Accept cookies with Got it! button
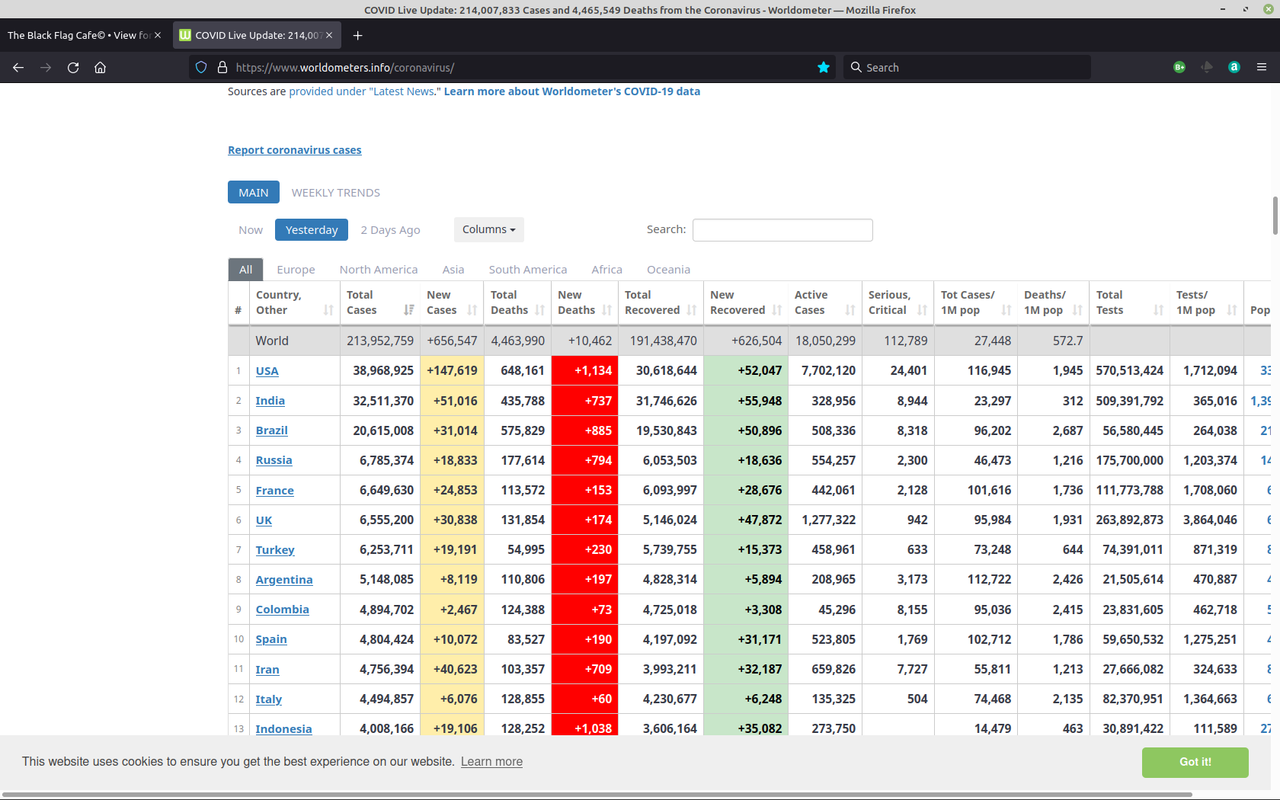 coord(1195,762)
